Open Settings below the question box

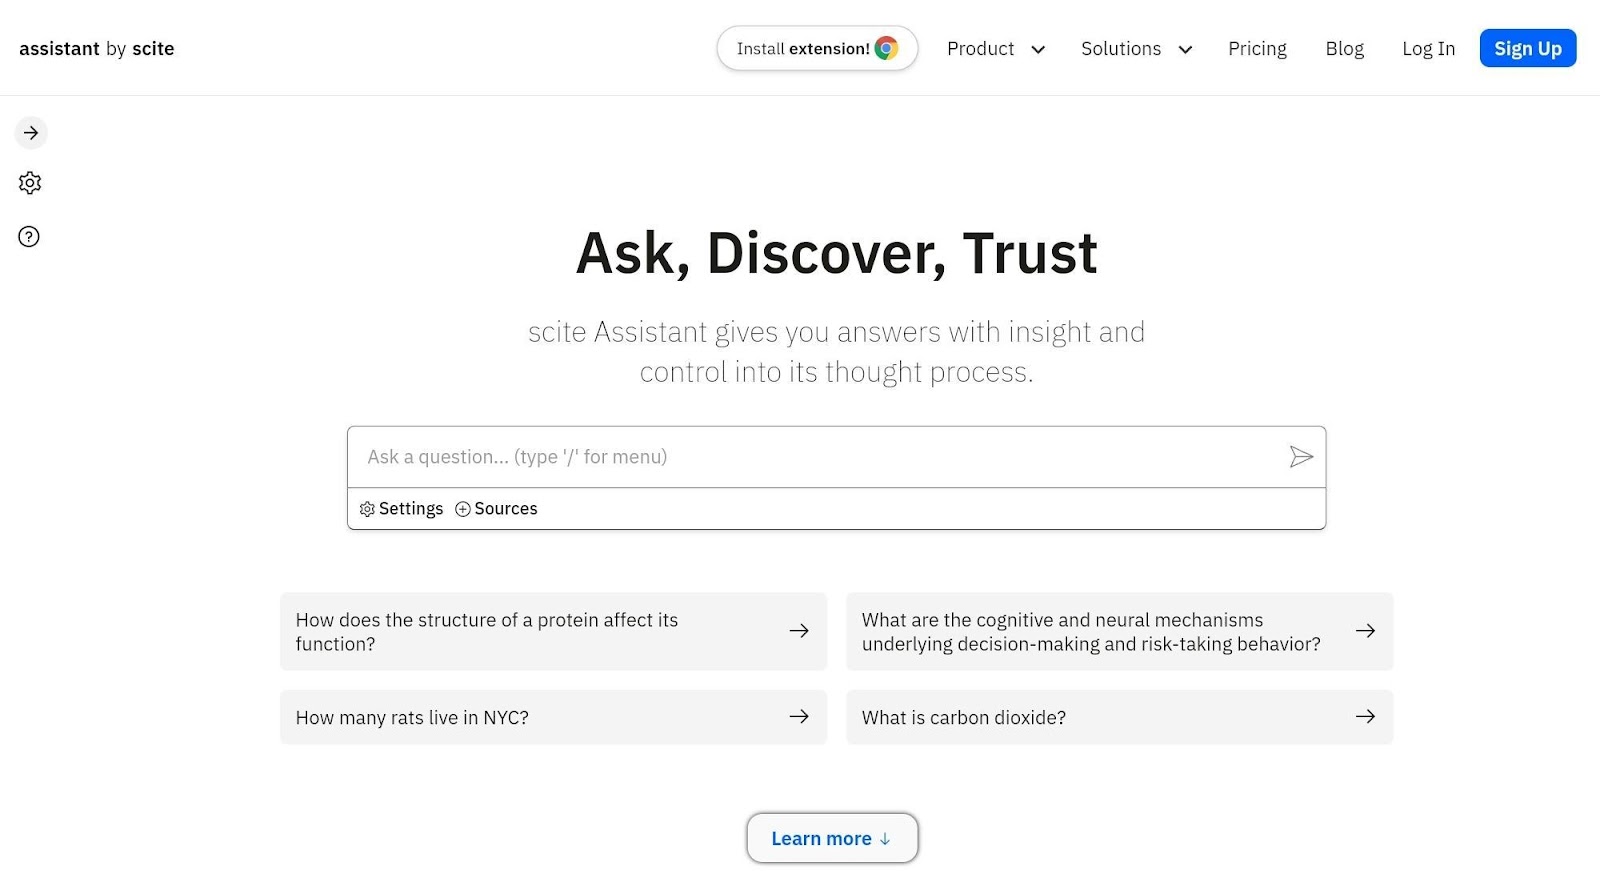[401, 509]
